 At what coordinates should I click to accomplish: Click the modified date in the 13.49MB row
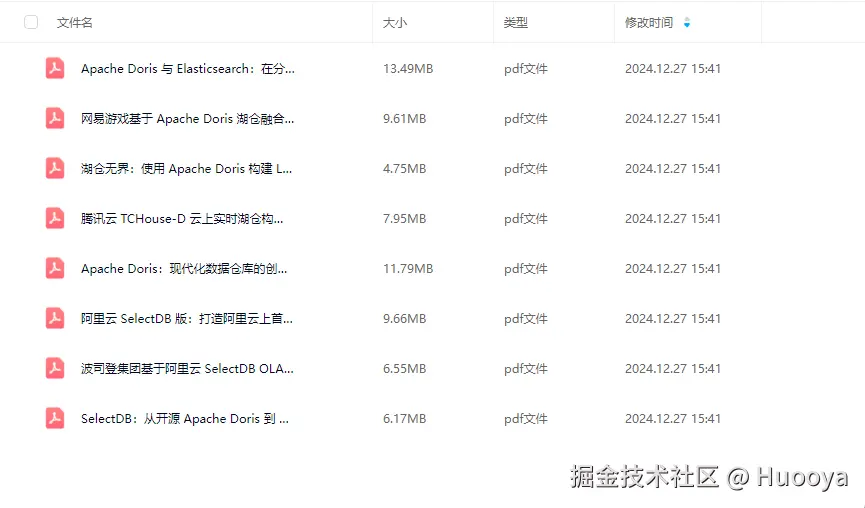pos(672,69)
